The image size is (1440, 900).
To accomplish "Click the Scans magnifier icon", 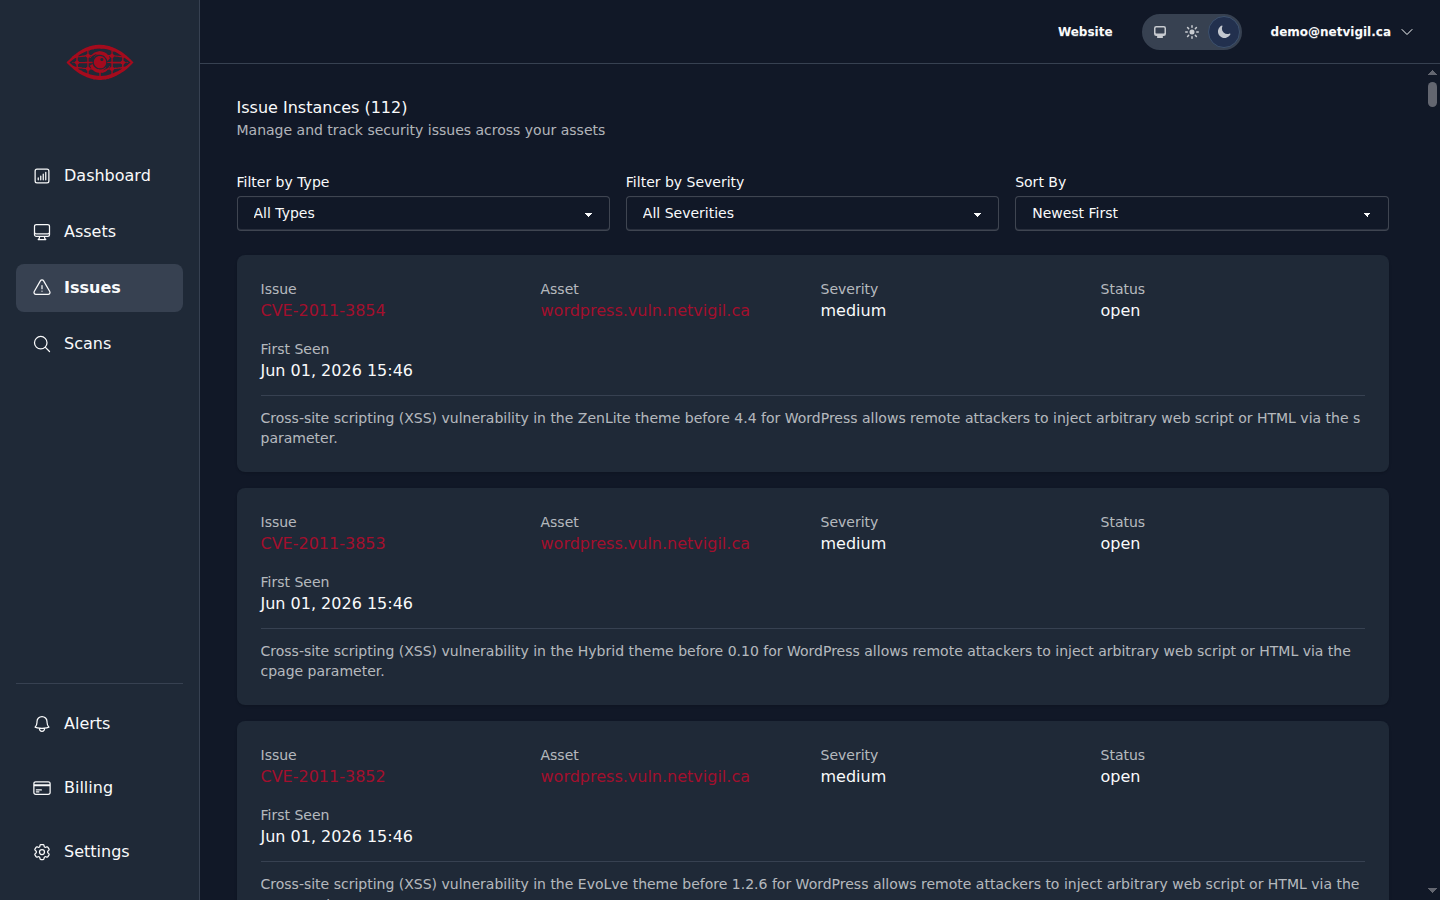I will [42, 344].
